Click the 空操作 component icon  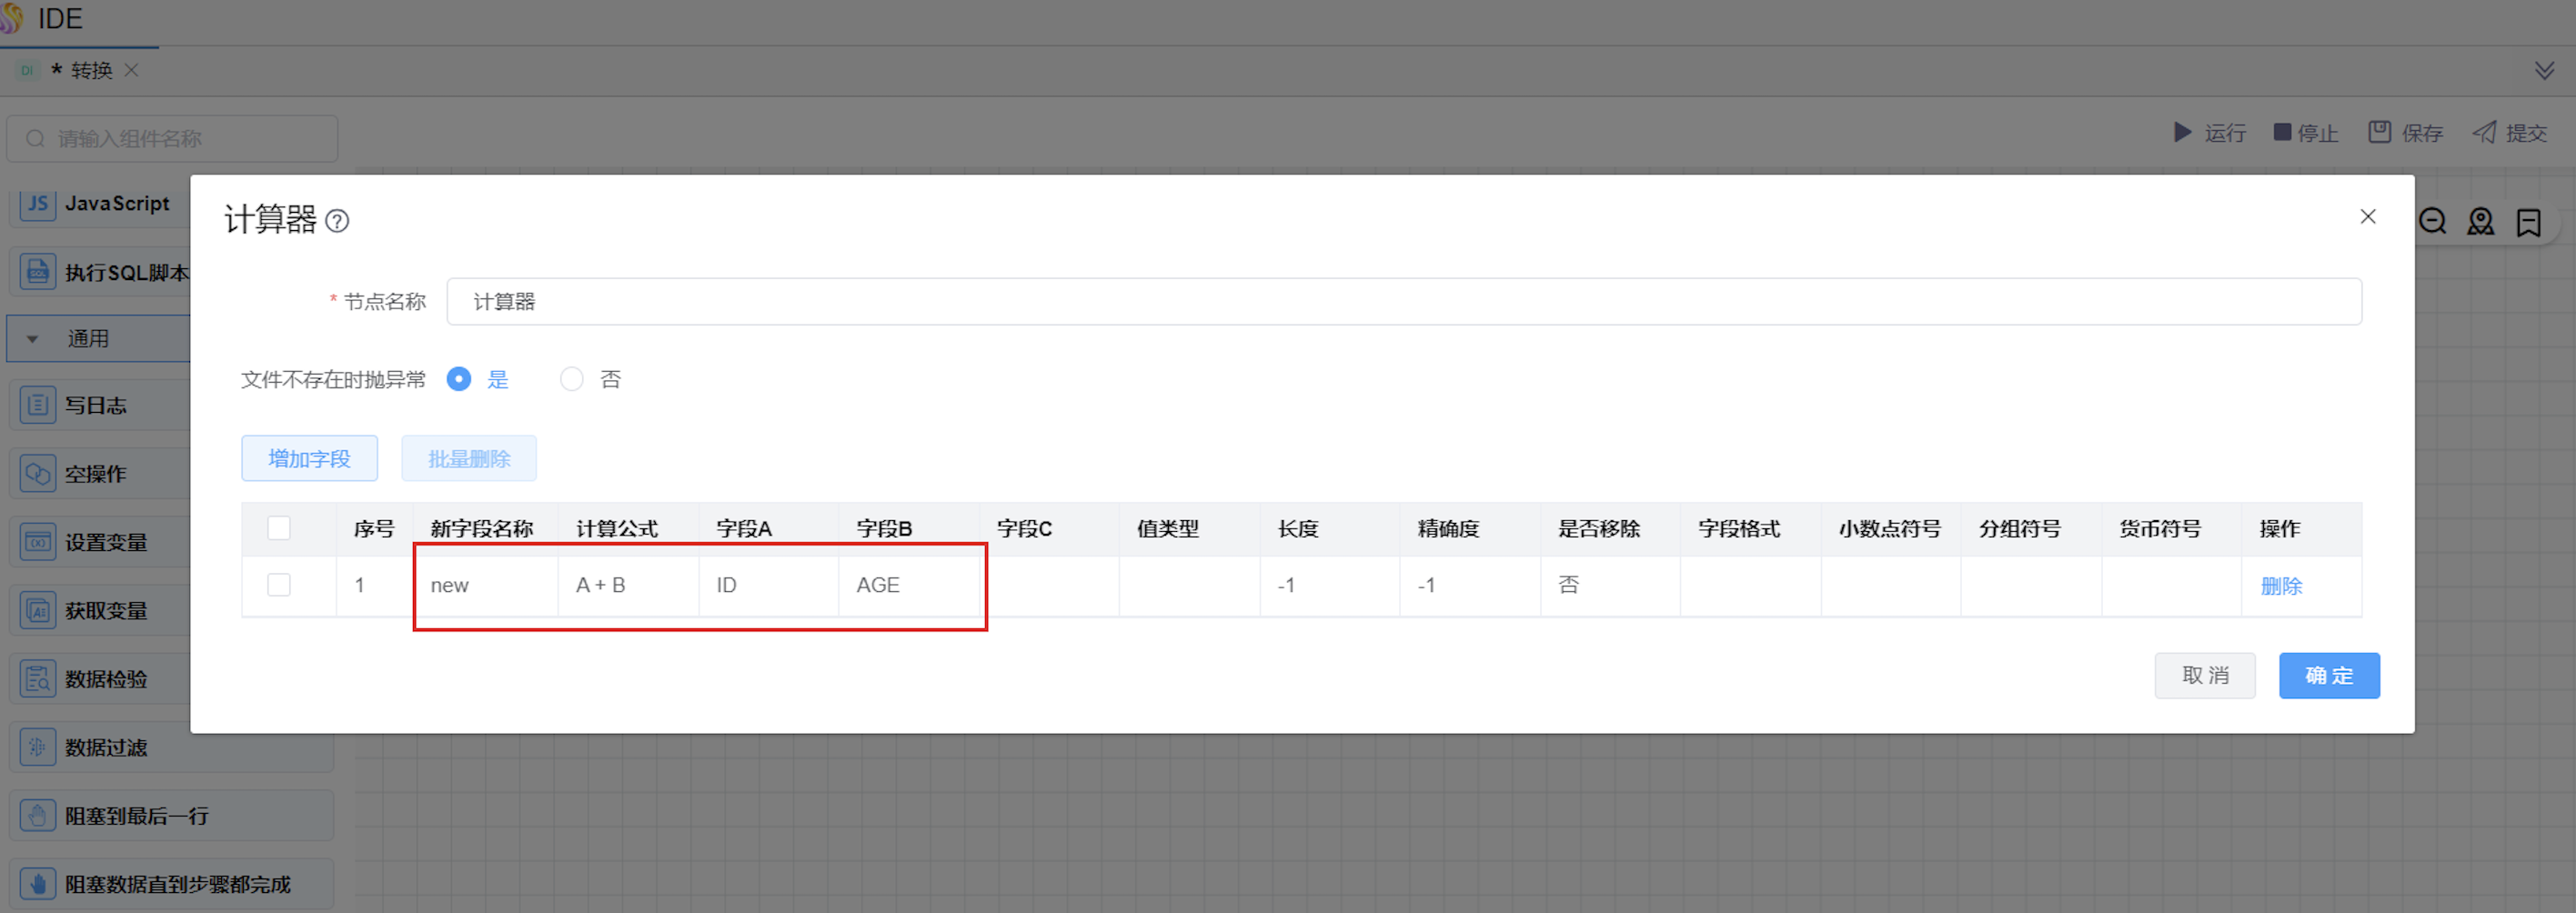pos(37,473)
